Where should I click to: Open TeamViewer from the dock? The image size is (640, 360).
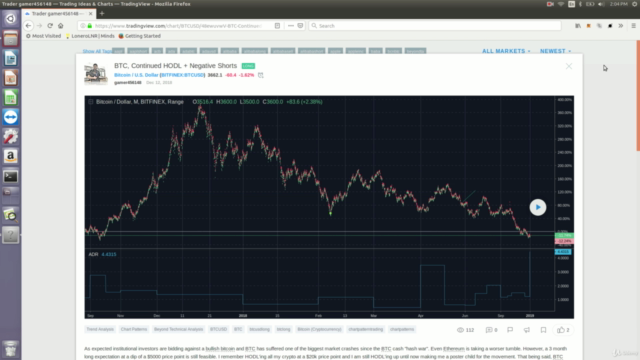(x=11, y=117)
